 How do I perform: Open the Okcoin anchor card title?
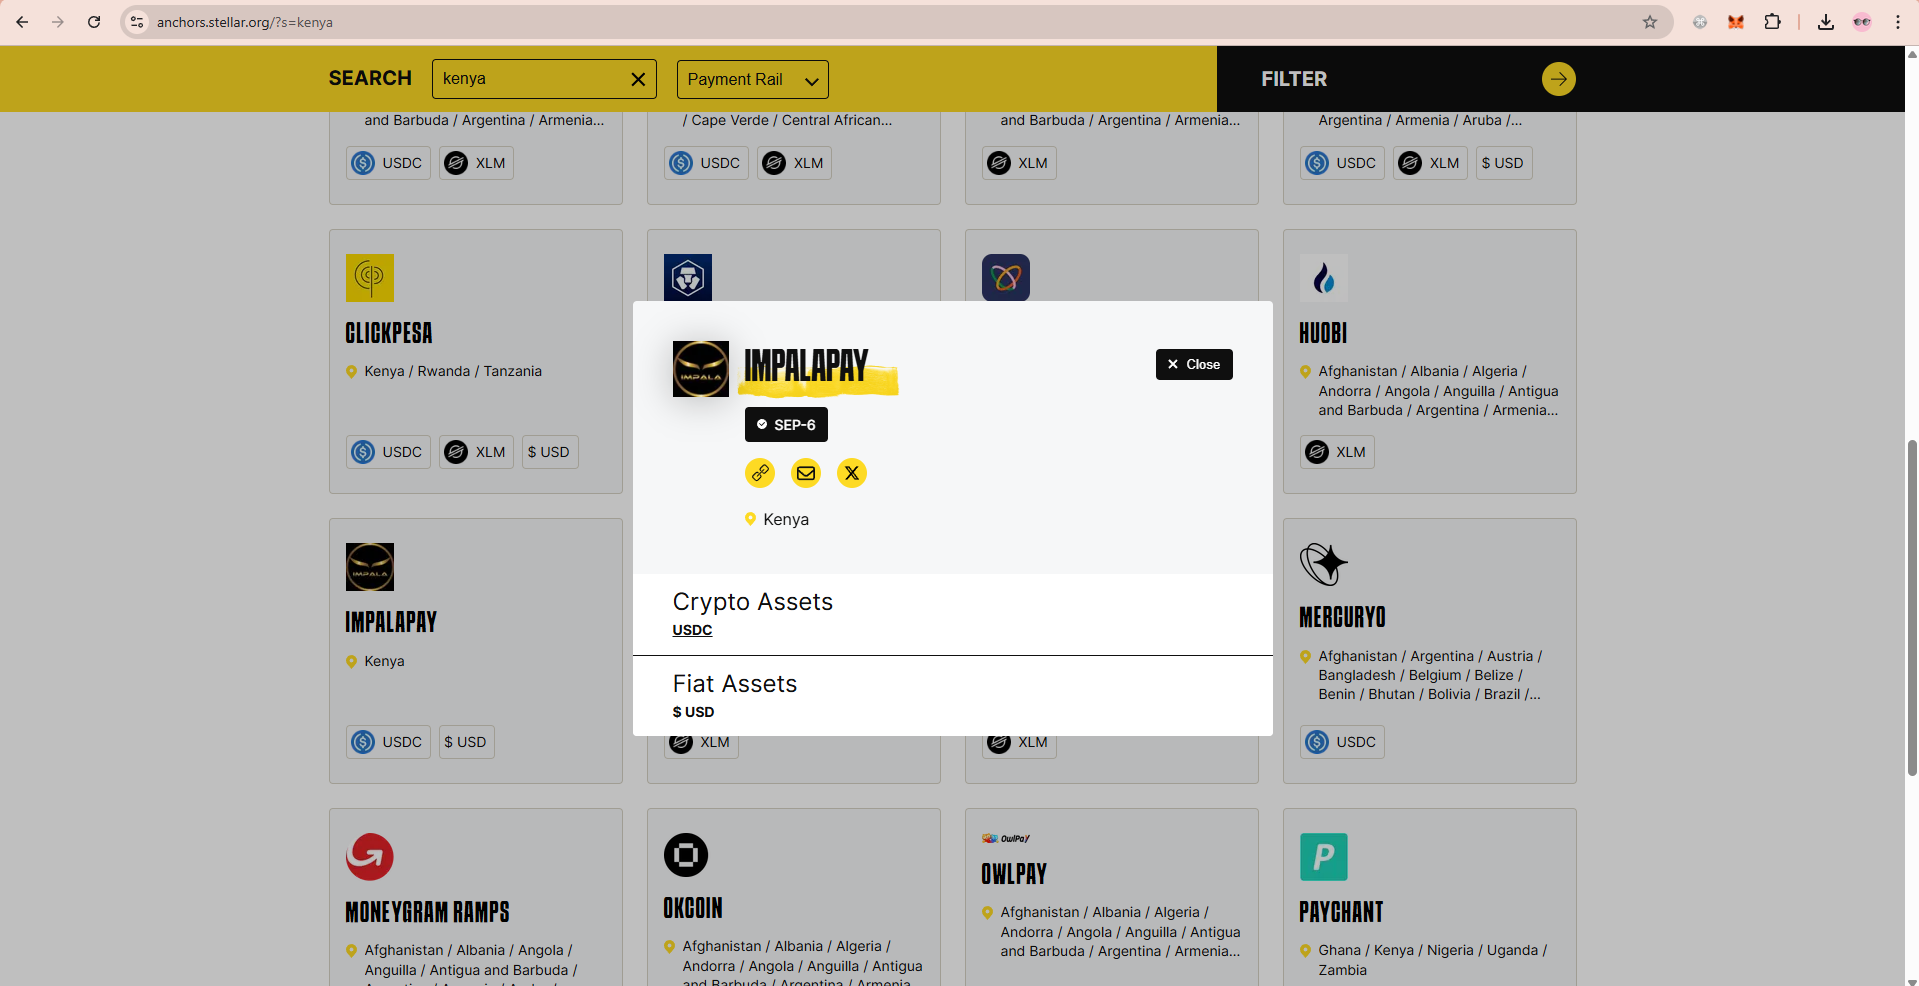click(x=693, y=908)
